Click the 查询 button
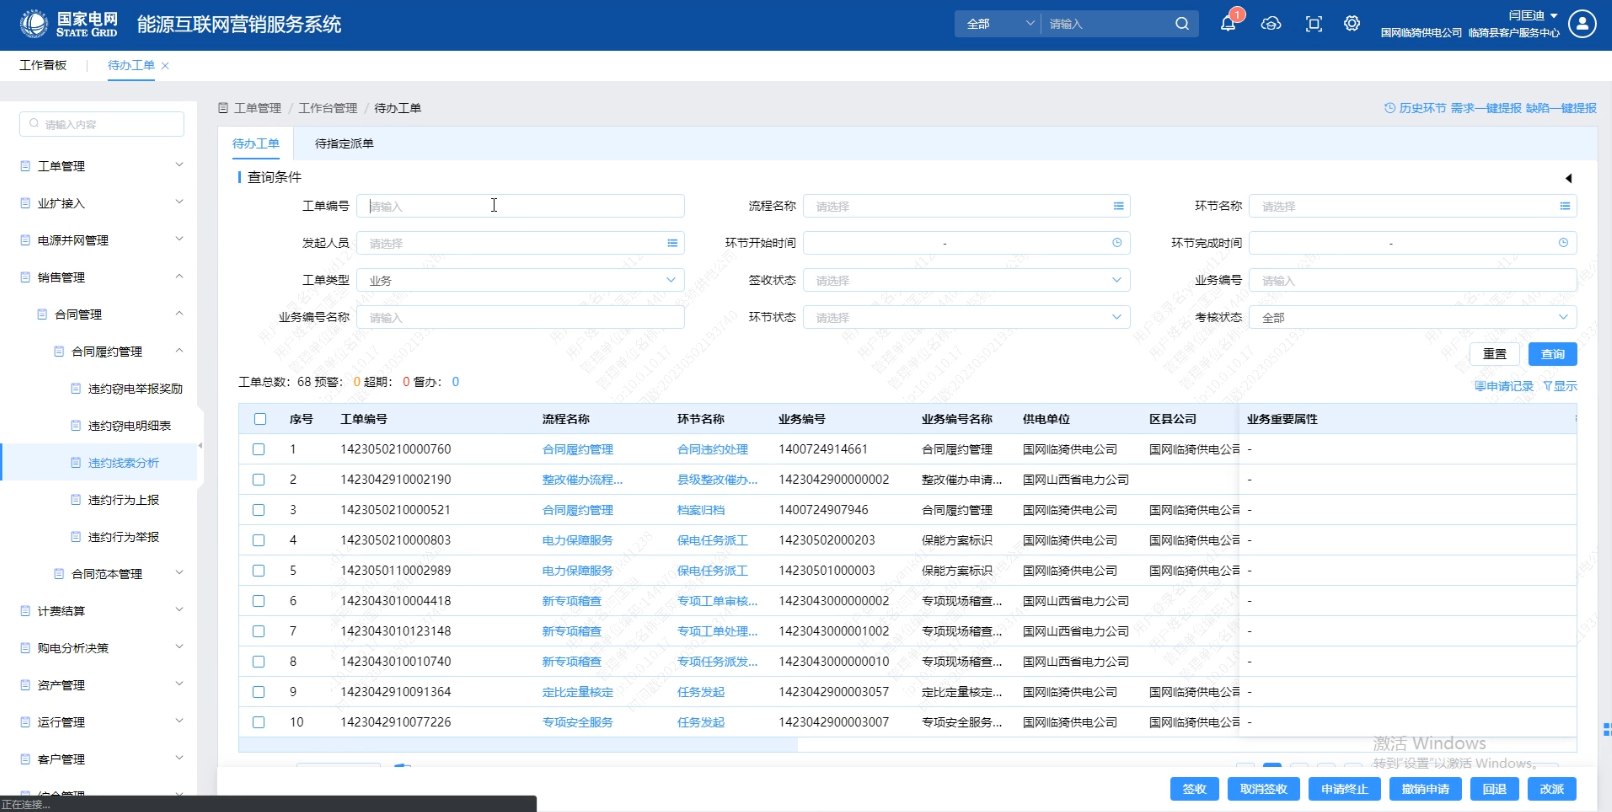 point(1552,354)
